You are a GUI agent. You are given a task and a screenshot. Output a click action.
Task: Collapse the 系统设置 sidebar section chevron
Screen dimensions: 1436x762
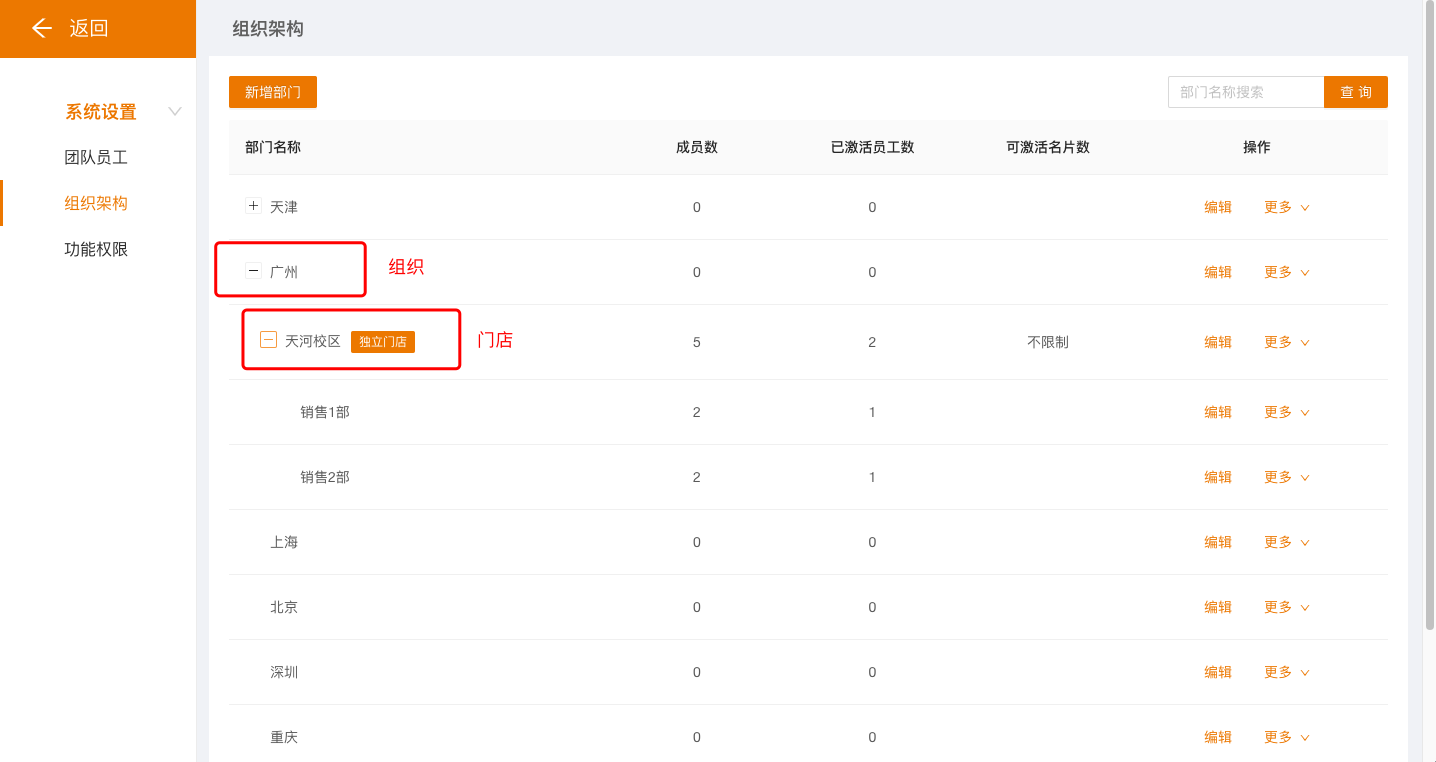click(175, 111)
